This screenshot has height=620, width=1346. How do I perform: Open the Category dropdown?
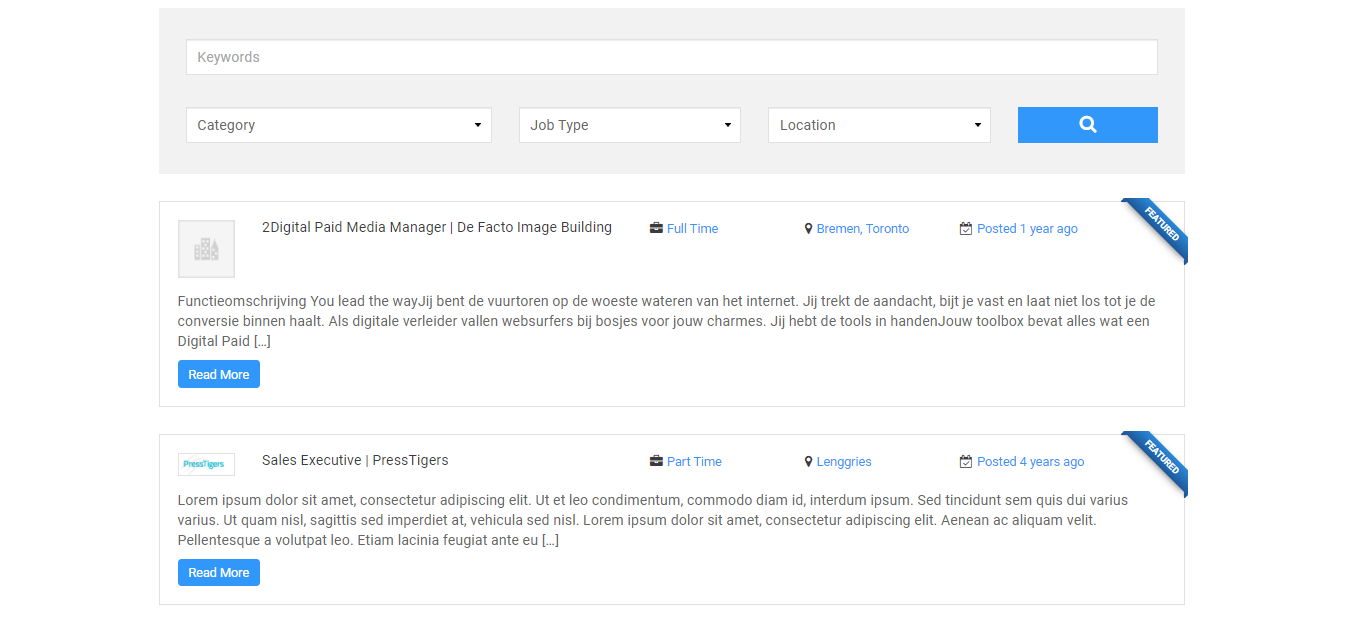coord(338,124)
